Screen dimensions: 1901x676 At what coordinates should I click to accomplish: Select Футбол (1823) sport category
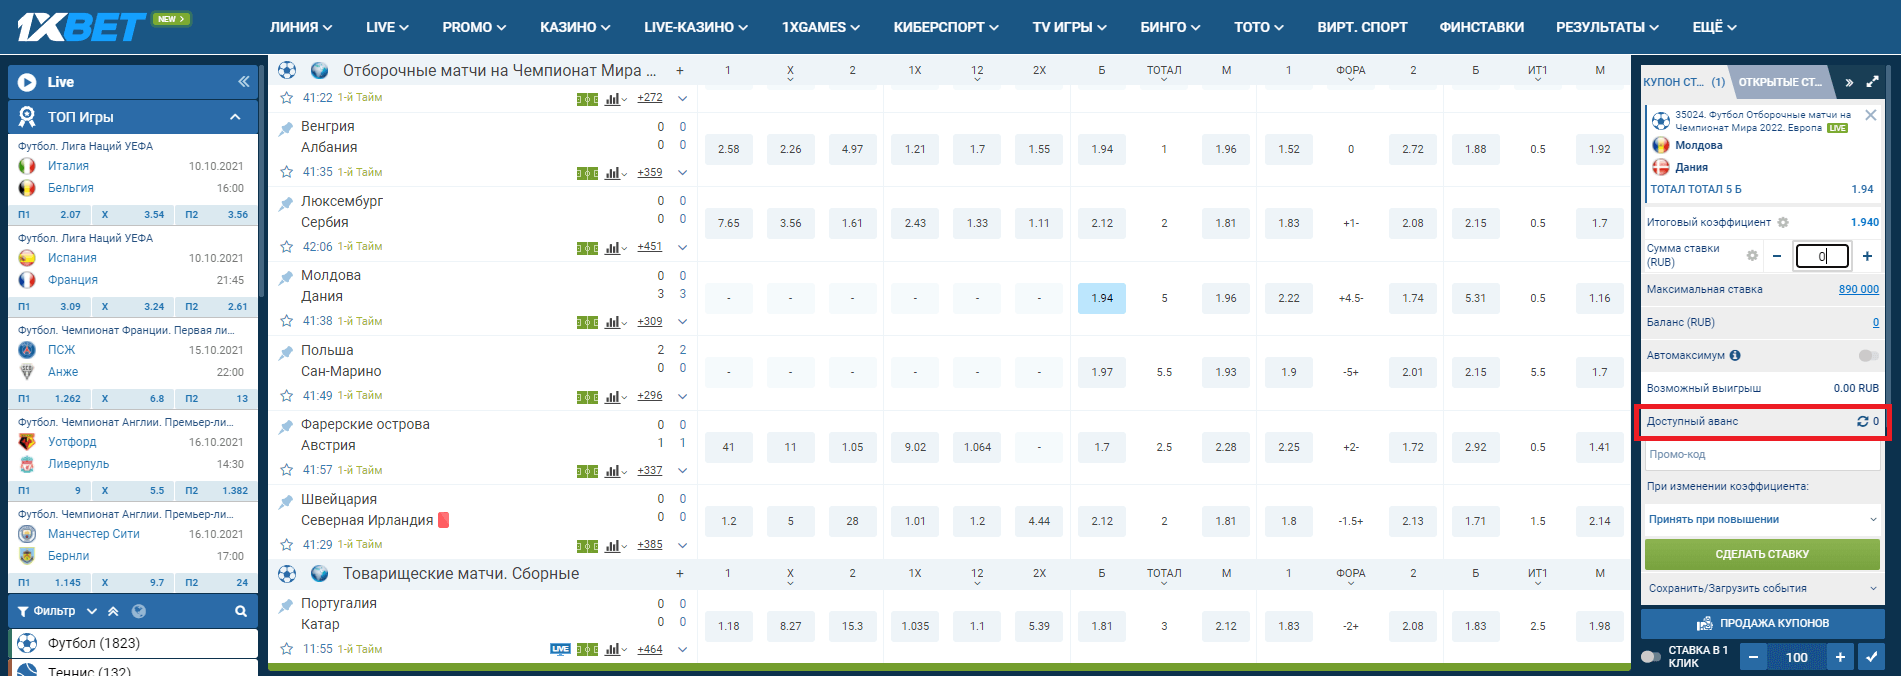coord(133,643)
